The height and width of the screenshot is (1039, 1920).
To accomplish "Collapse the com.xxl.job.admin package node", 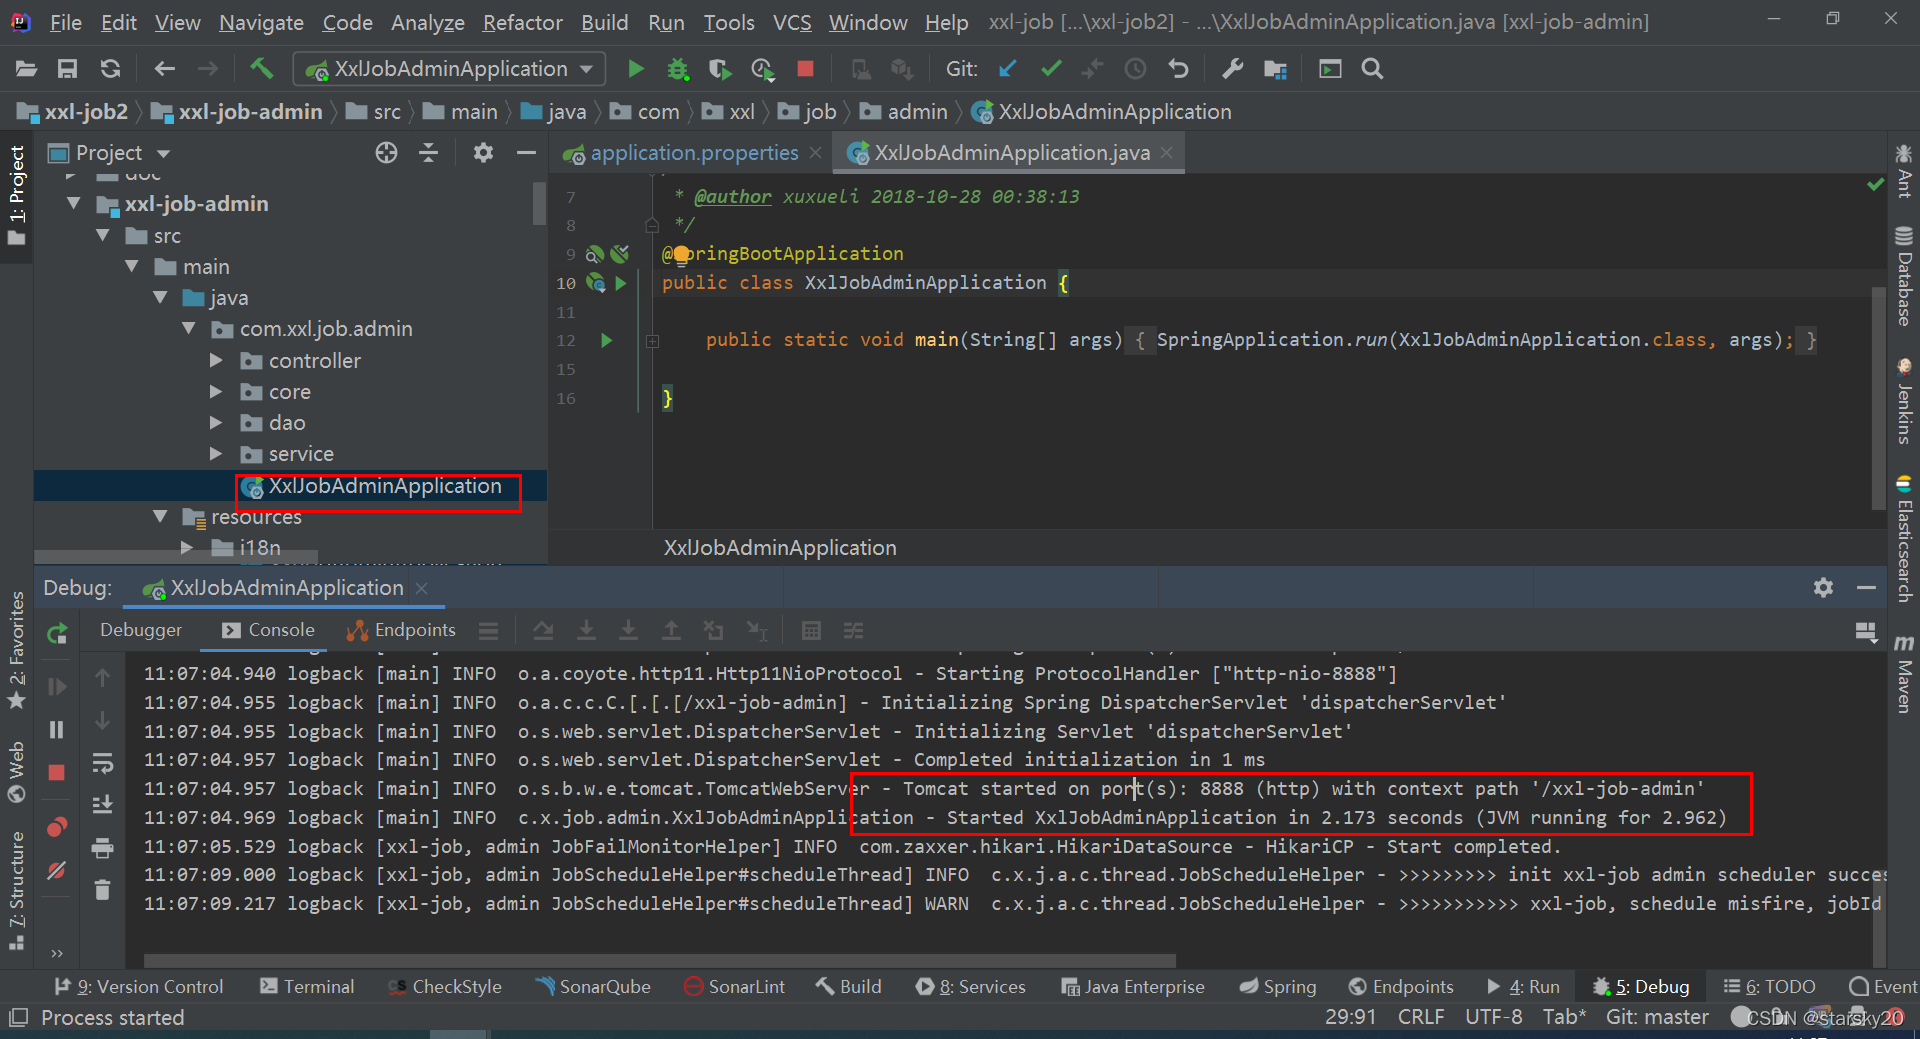I will pos(189,329).
